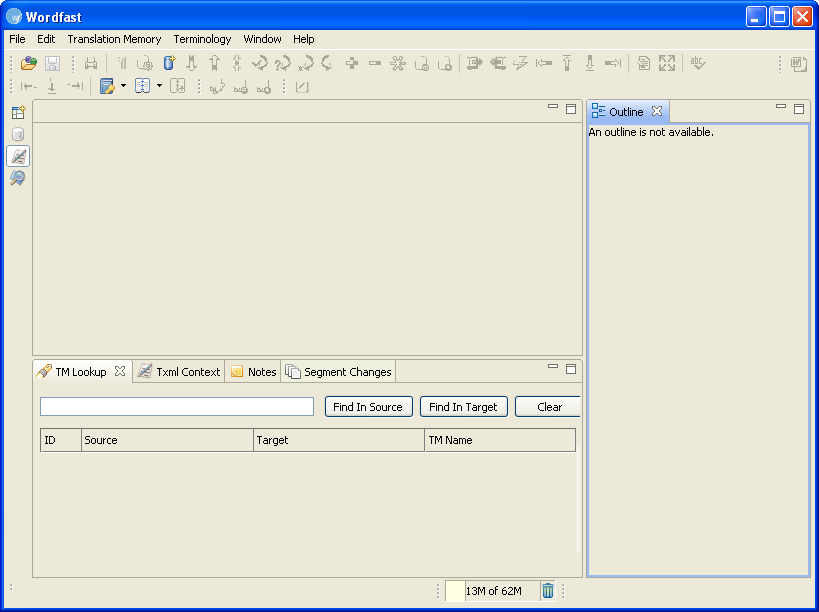Screen dimensions: 819x612
Task: Click the ID column header
Action: point(61,440)
